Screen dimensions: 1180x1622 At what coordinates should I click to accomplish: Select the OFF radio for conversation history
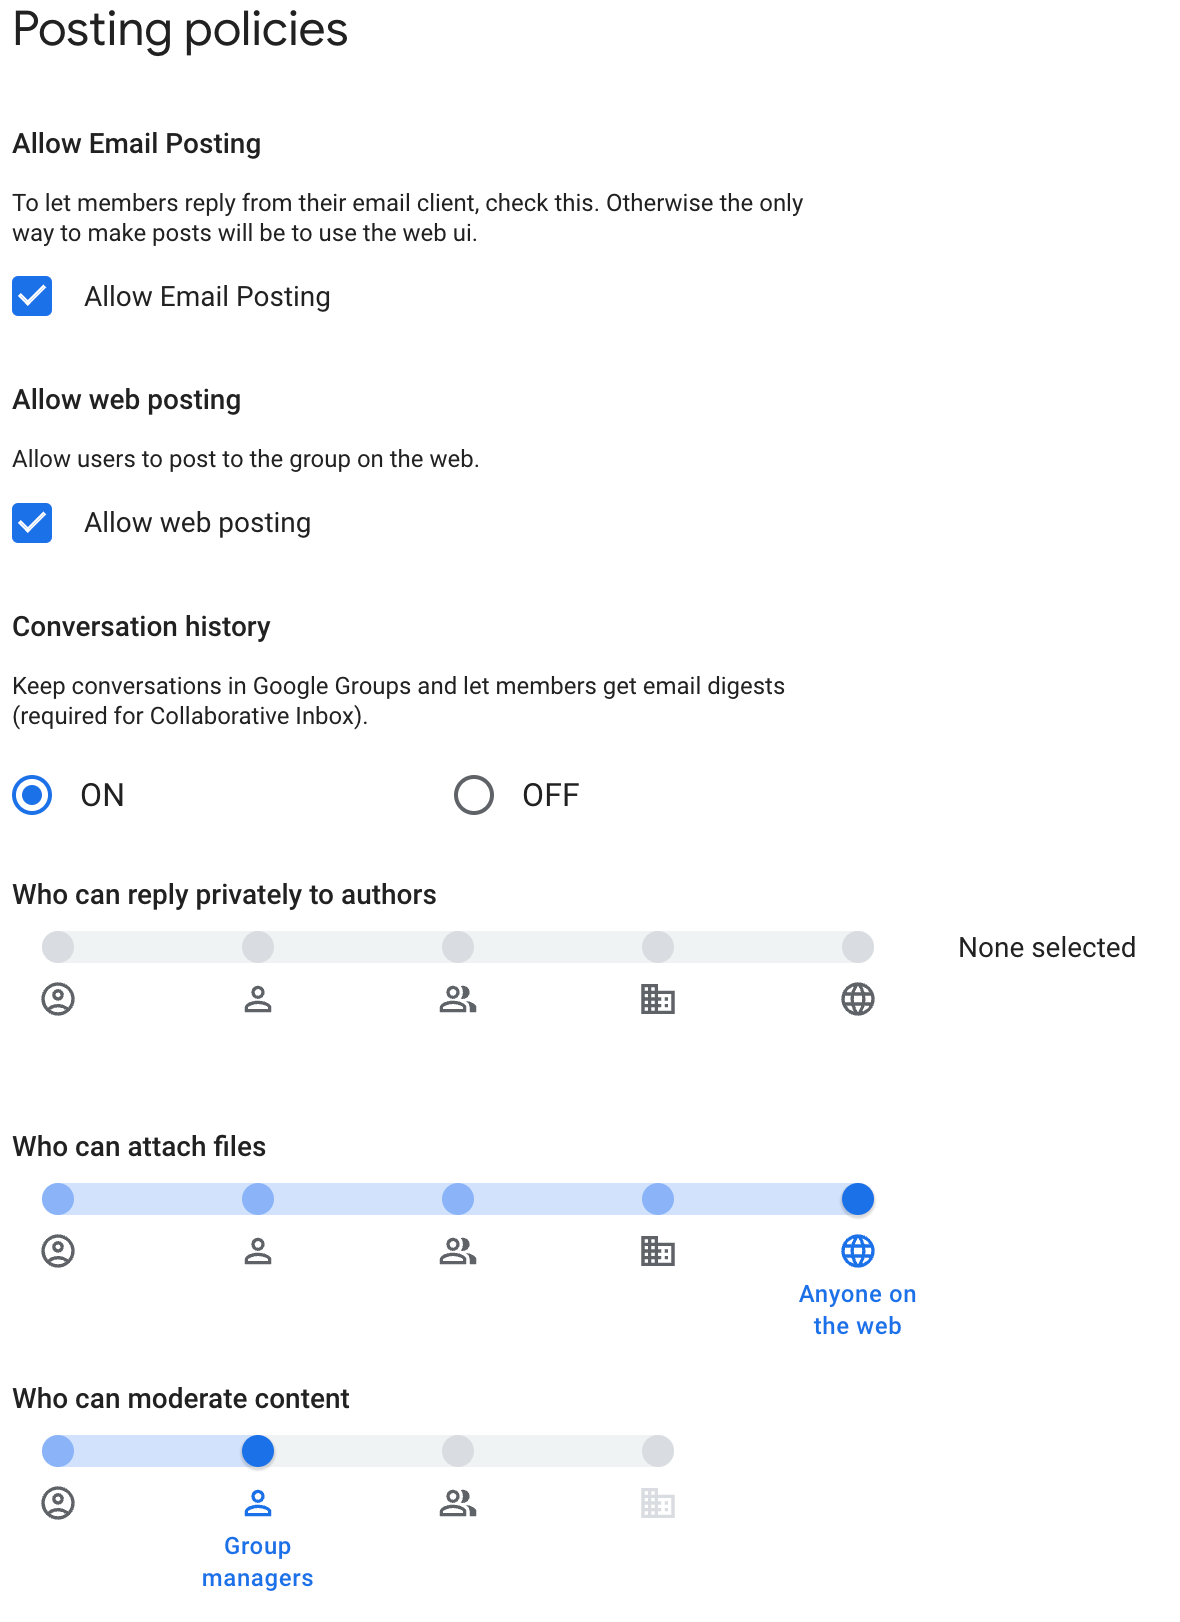(x=474, y=796)
